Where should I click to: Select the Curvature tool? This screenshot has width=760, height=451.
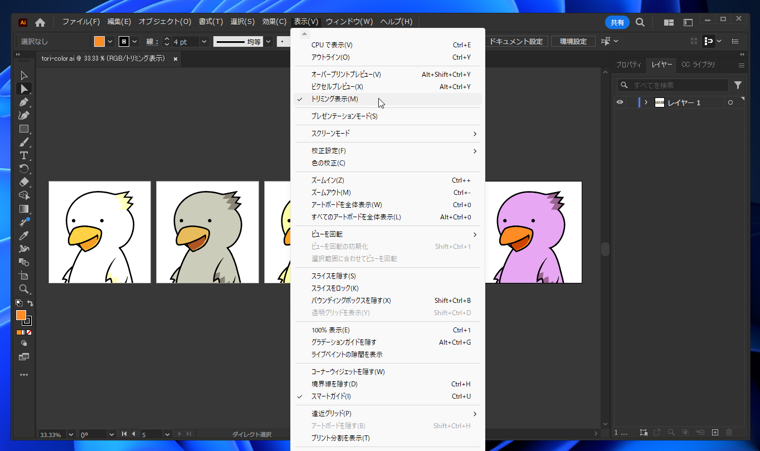click(x=24, y=115)
